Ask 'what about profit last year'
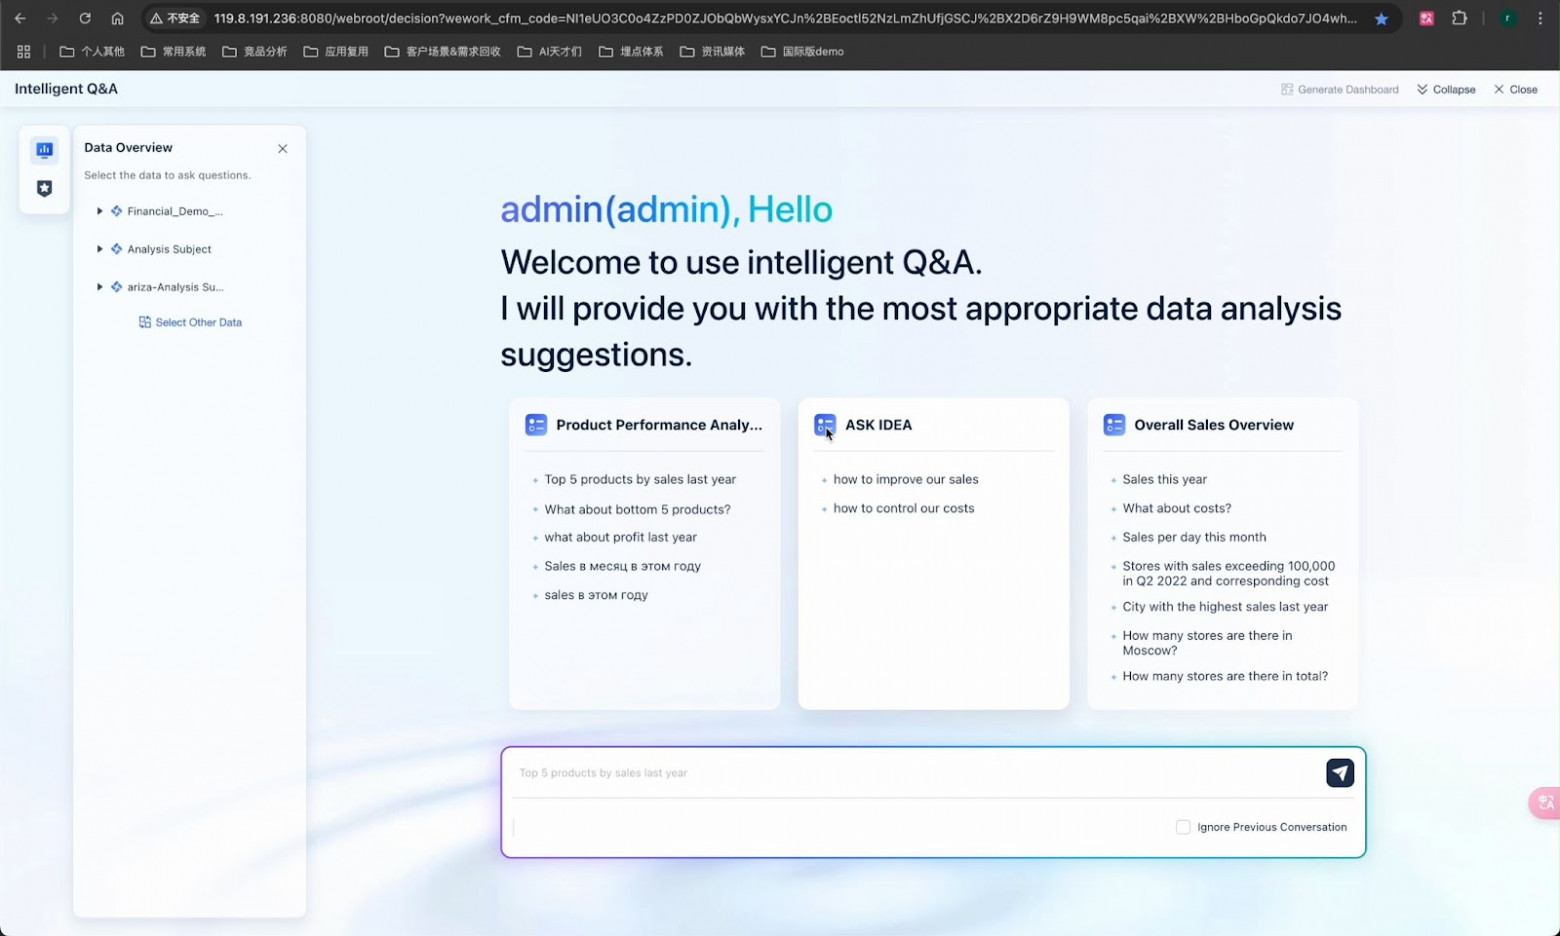Viewport: 1560px width, 936px height. (x=620, y=537)
